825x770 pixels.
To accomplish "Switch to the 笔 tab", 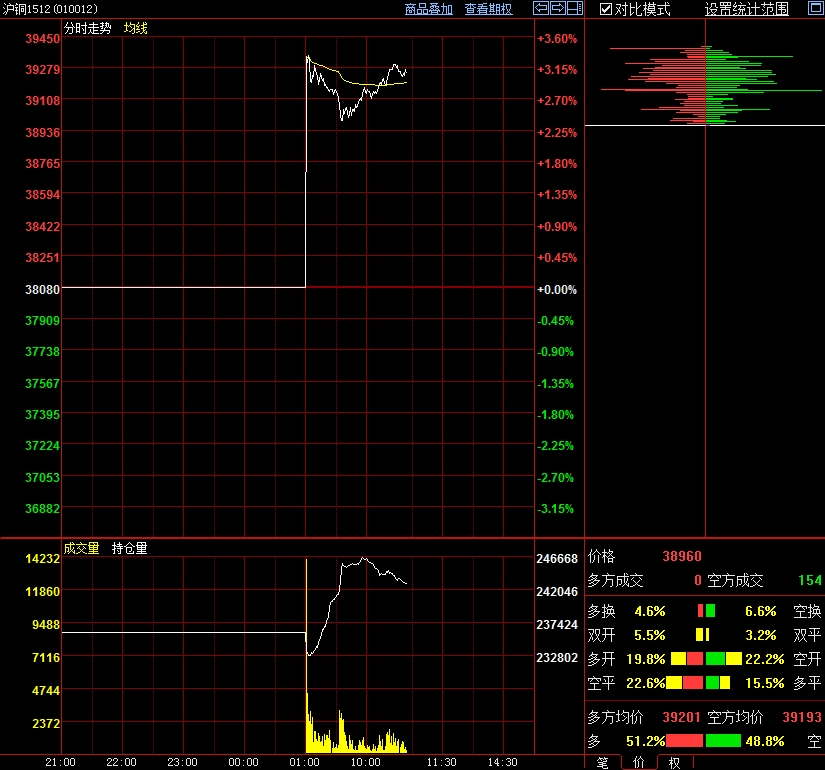I will (602, 762).
